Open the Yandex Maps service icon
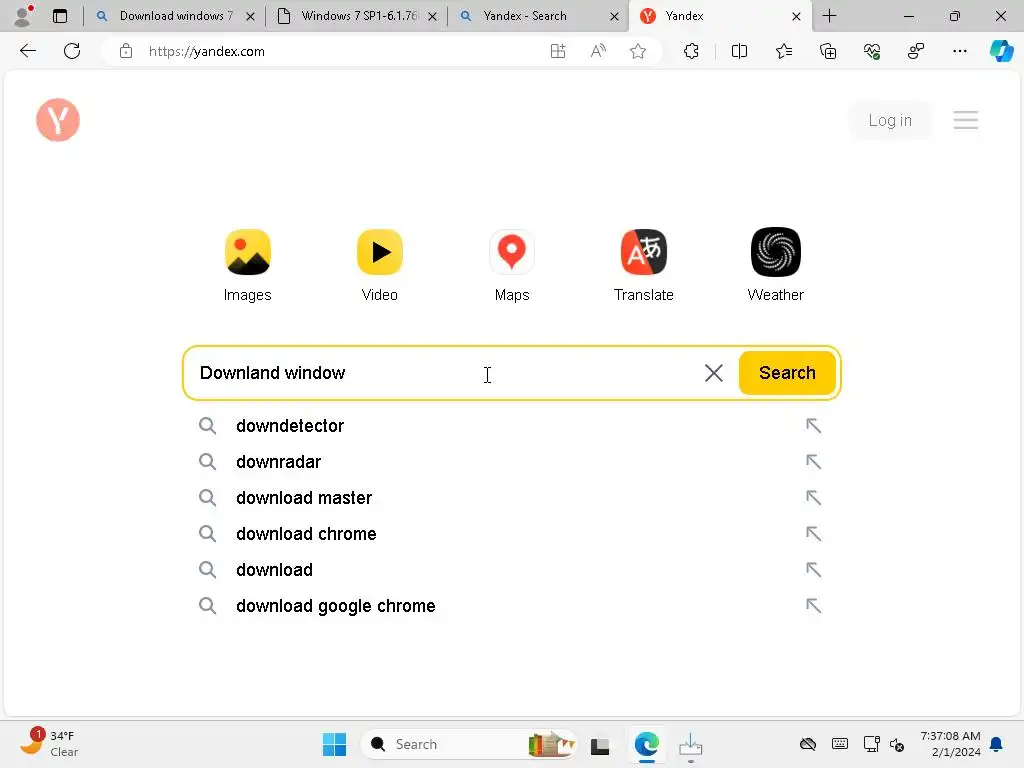The height and width of the screenshot is (768, 1024). (x=511, y=253)
